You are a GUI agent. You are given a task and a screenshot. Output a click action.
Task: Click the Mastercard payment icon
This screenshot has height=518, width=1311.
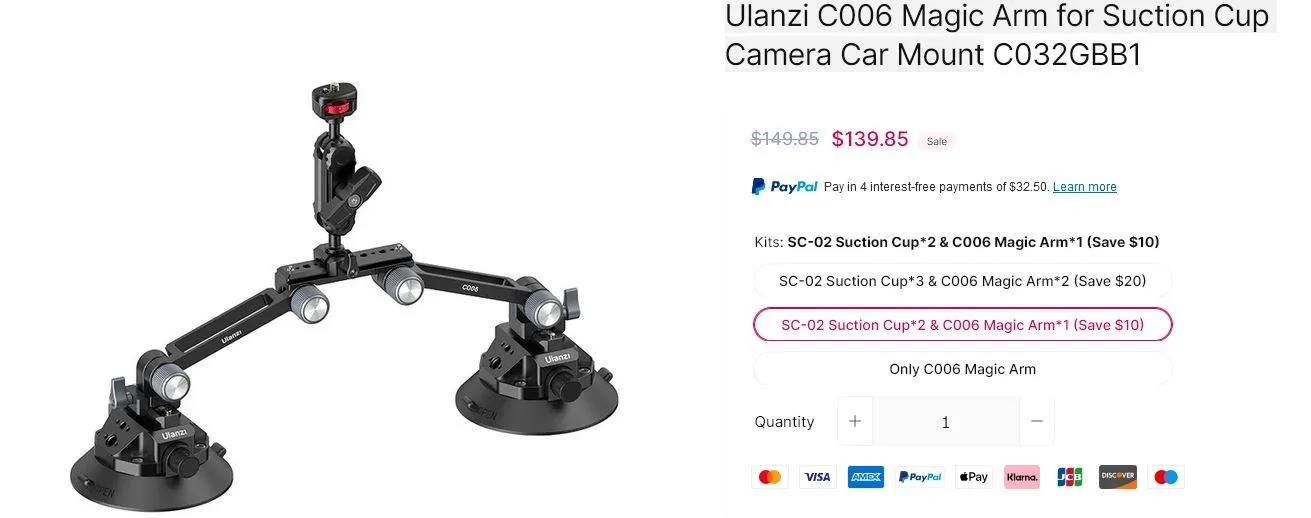click(770, 477)
